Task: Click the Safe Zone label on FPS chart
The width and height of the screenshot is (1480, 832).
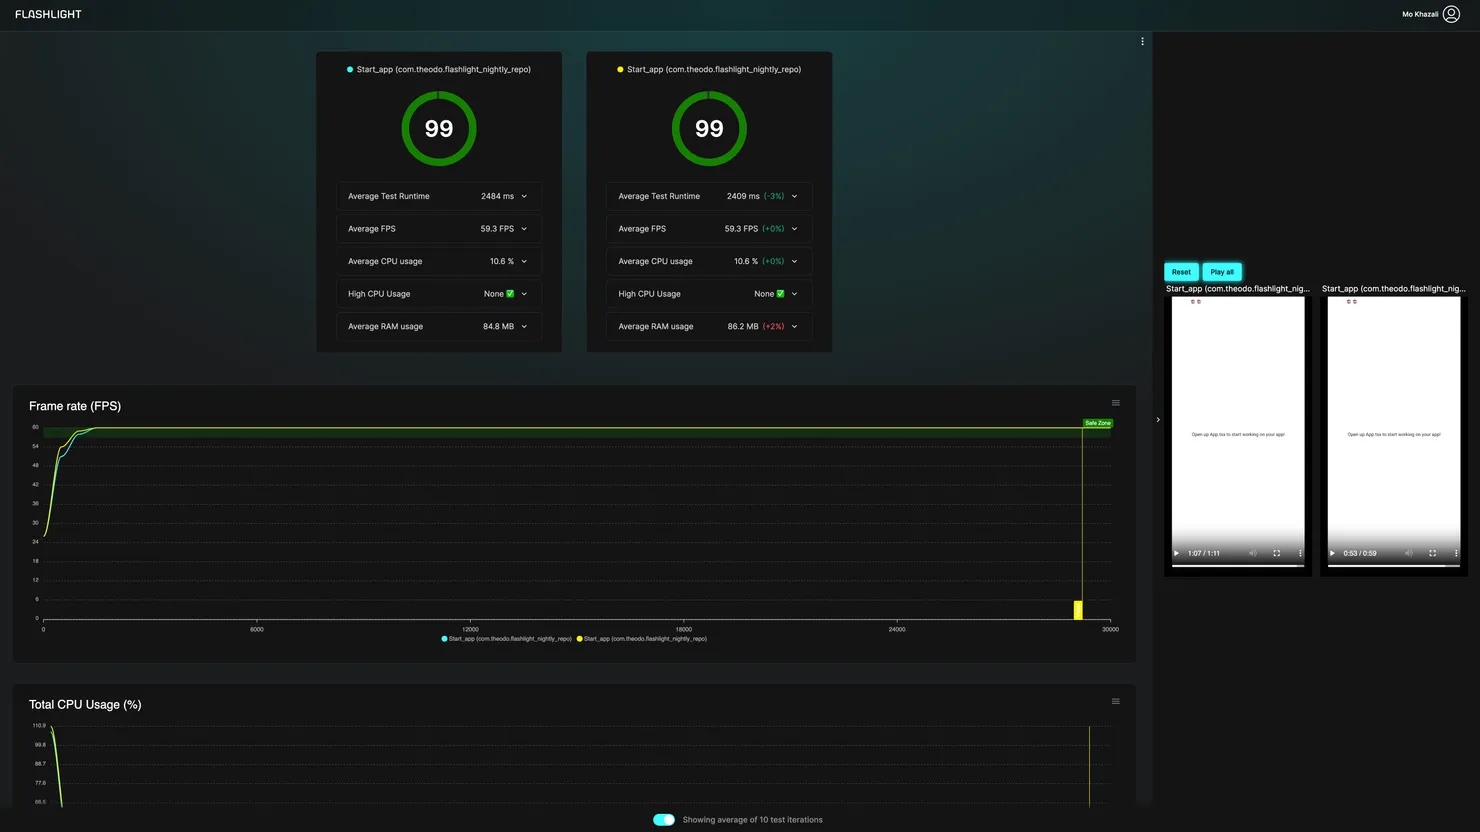Action: (1098, 423)
